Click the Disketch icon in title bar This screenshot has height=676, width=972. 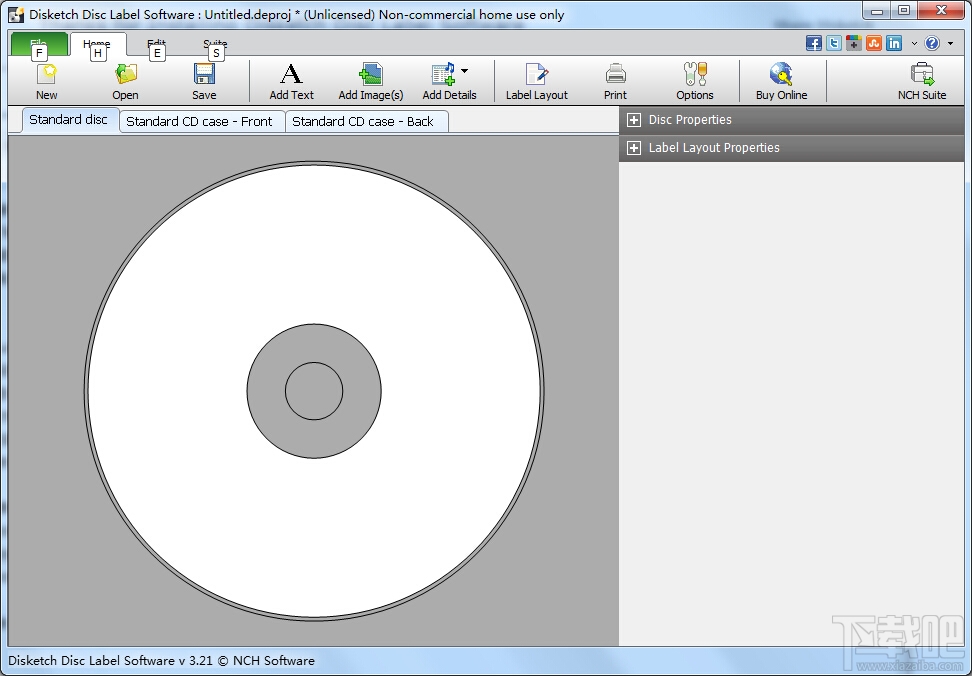point(15,14)
